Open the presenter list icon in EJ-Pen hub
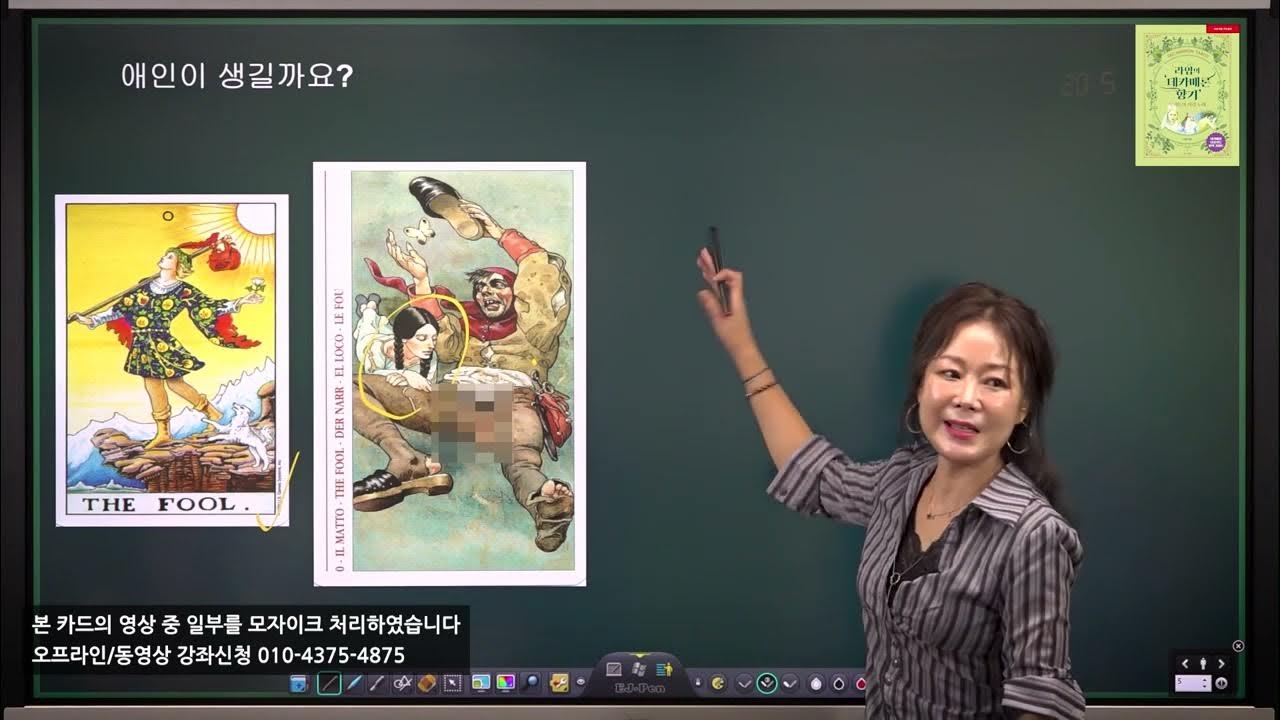This screenshot has width=1280, height=720. tap(664, 669)
